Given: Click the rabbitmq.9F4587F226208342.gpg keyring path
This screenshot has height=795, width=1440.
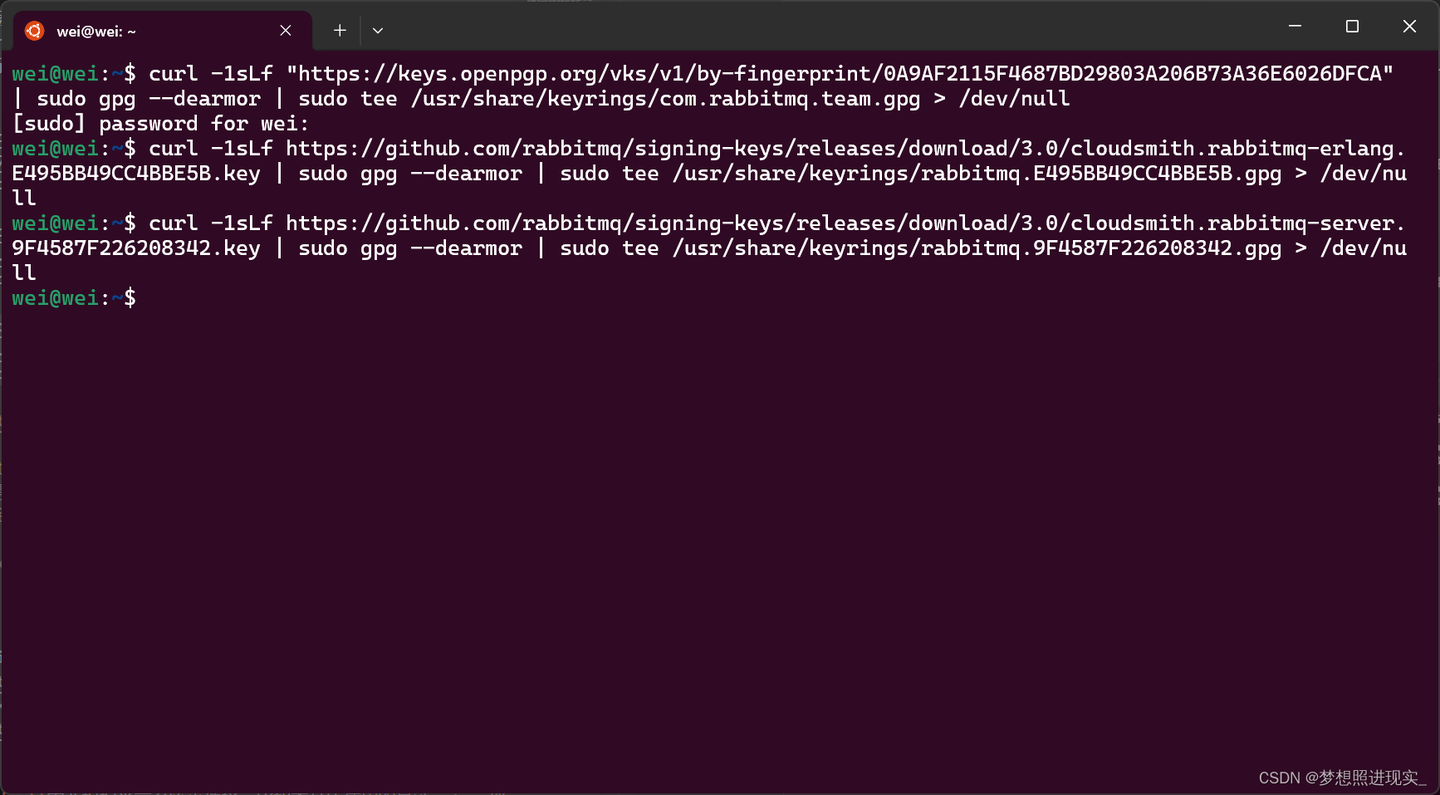Looking at the screenshot, I should (977, 248).
